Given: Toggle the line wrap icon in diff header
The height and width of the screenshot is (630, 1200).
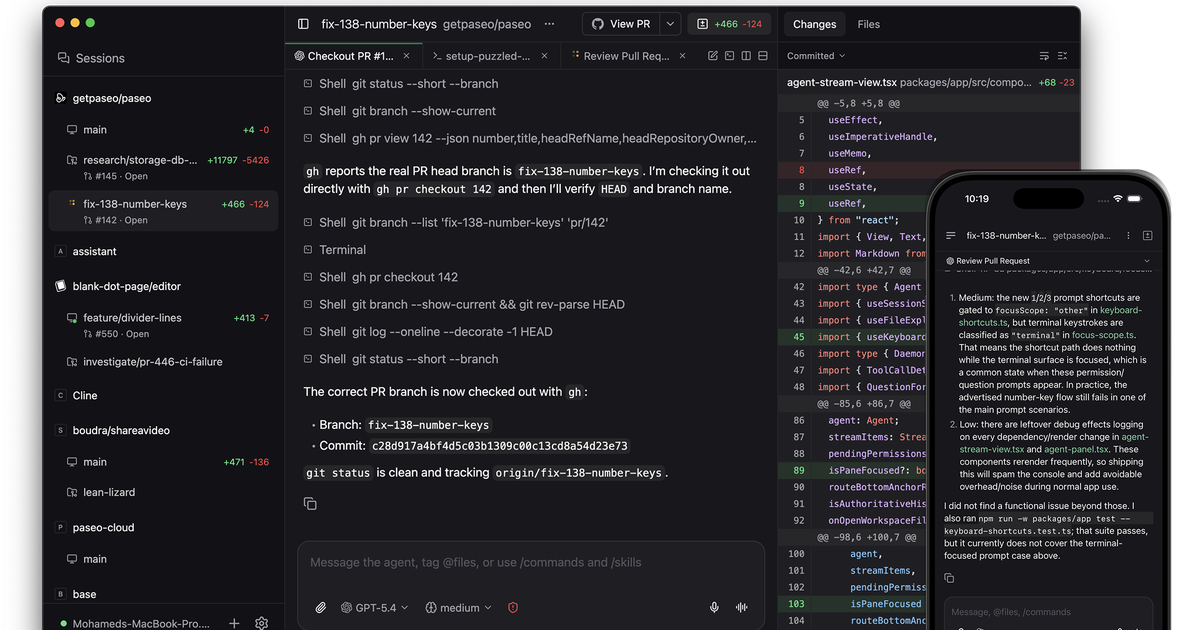Looking at the screenshot, I should (x=1044, y=56).
